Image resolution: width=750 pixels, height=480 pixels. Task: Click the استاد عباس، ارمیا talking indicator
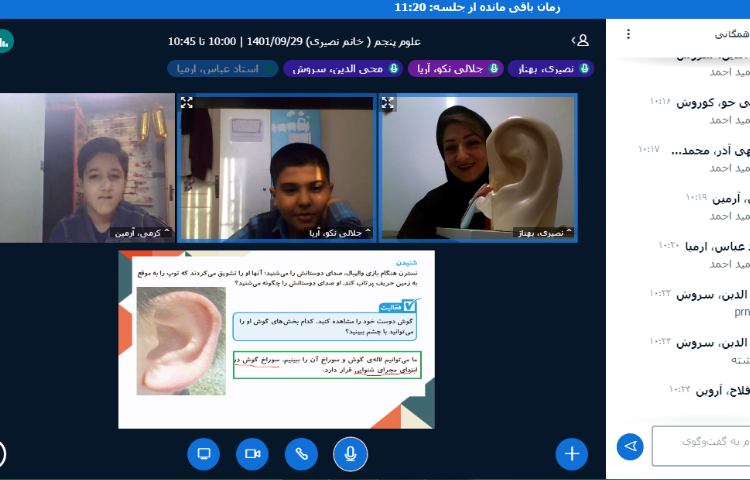pos(222,69)
